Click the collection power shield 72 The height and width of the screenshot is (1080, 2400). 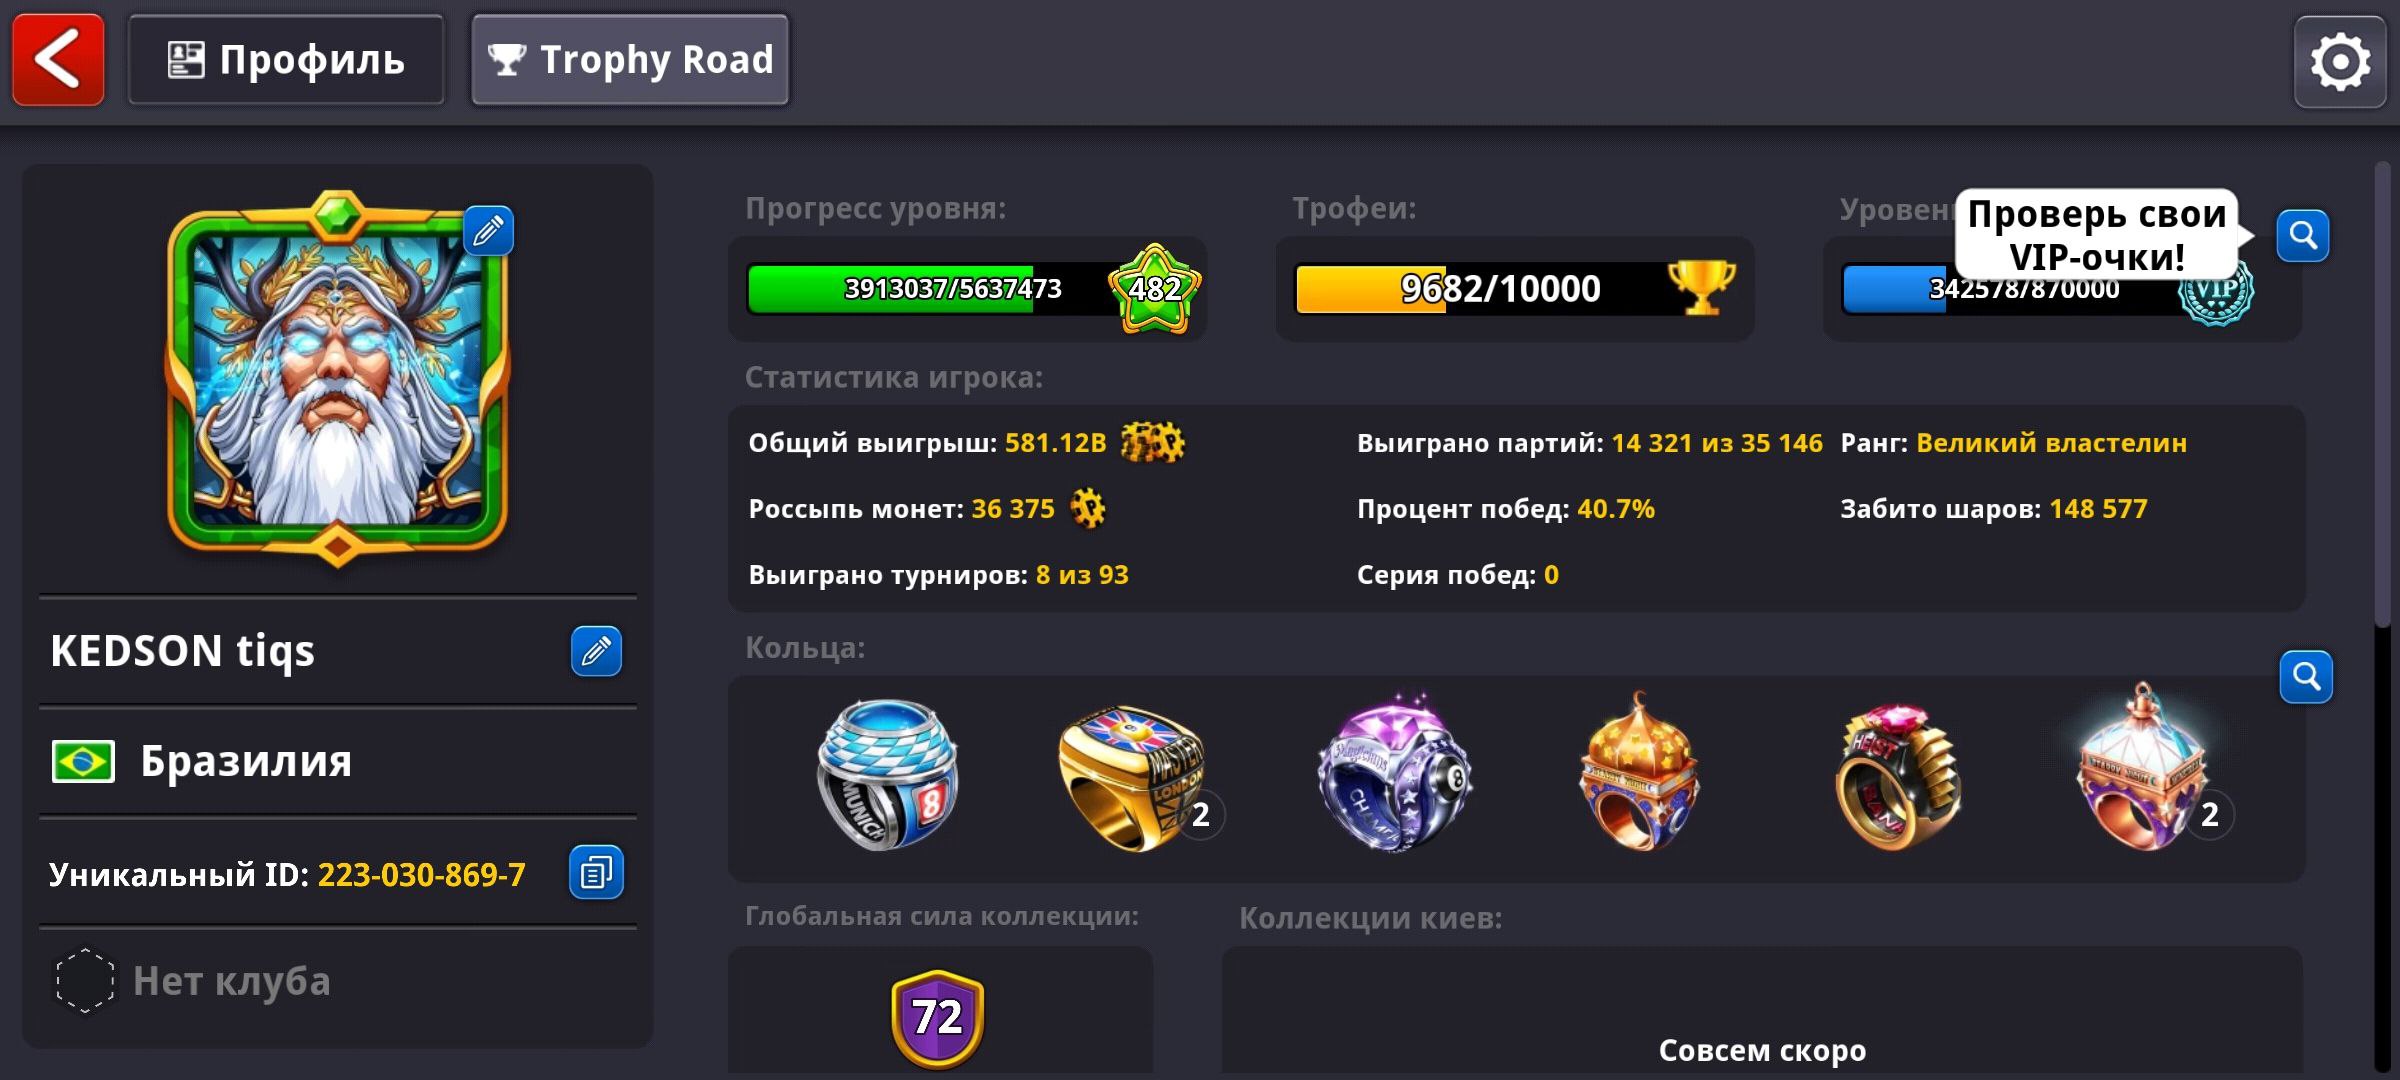[x=937, y=1018]
